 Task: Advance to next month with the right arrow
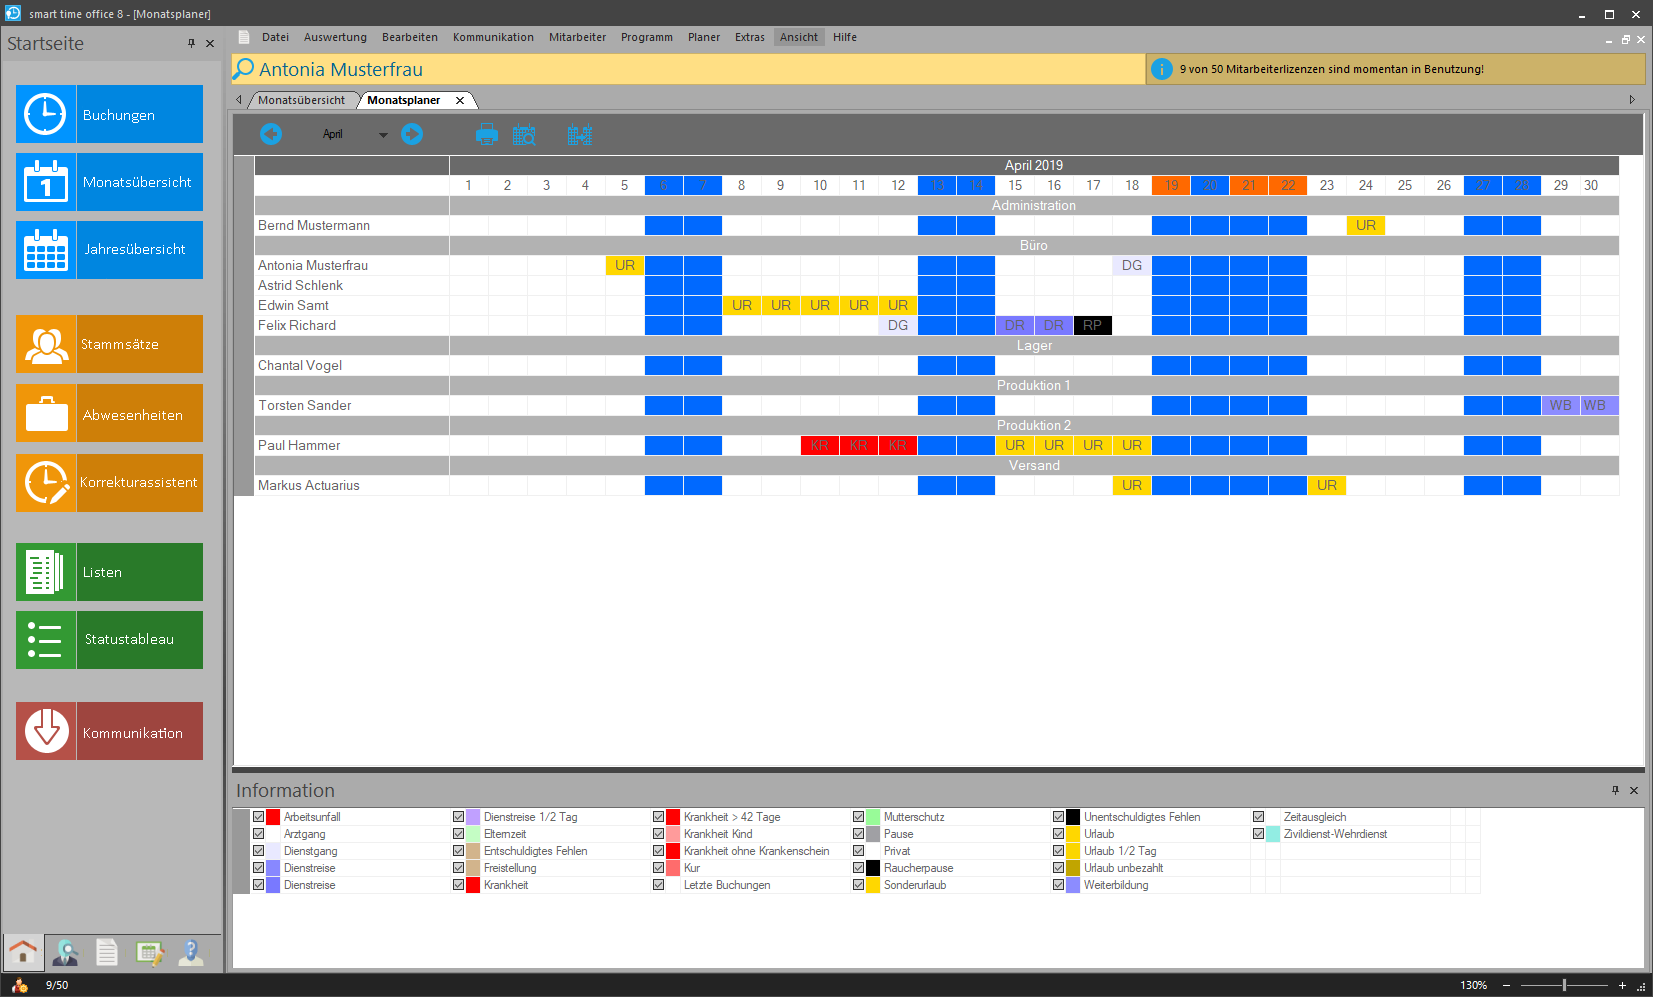tap(412, 134)
